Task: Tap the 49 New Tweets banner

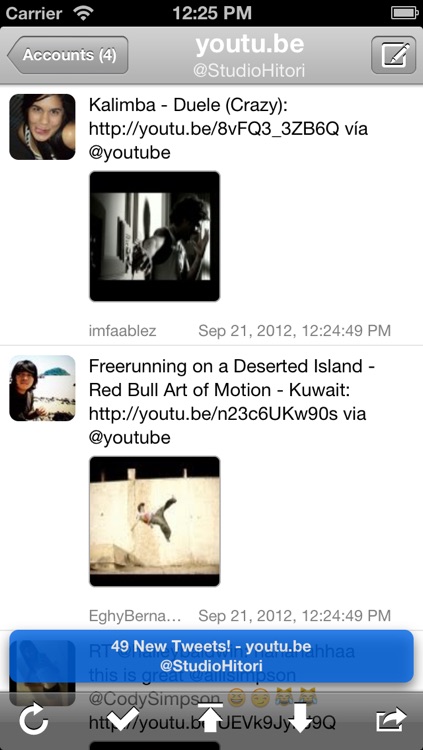Action: [x=212, y=656]
